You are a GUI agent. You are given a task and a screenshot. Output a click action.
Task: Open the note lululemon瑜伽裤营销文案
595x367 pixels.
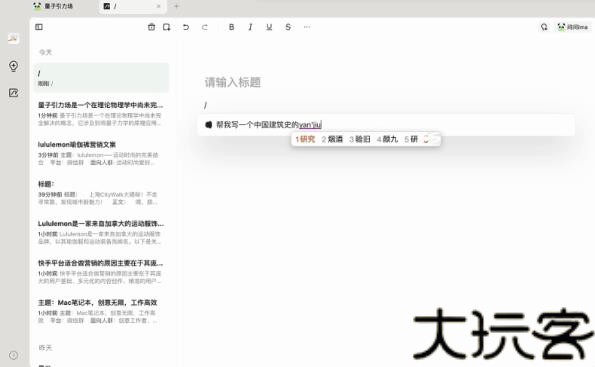click(x=101, y=153)
